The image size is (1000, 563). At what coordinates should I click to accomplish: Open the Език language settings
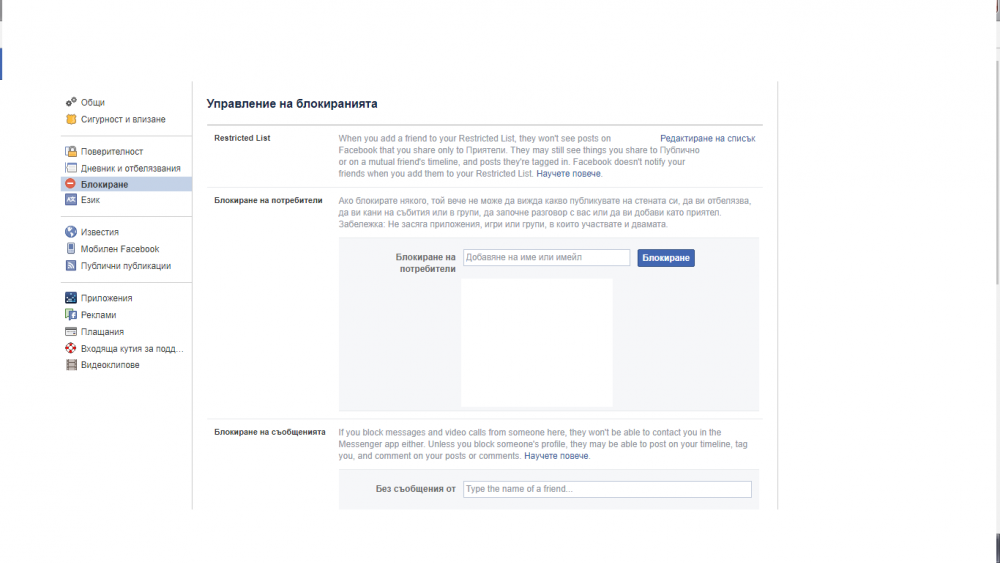pyautogui.click(x=90, y=200)
